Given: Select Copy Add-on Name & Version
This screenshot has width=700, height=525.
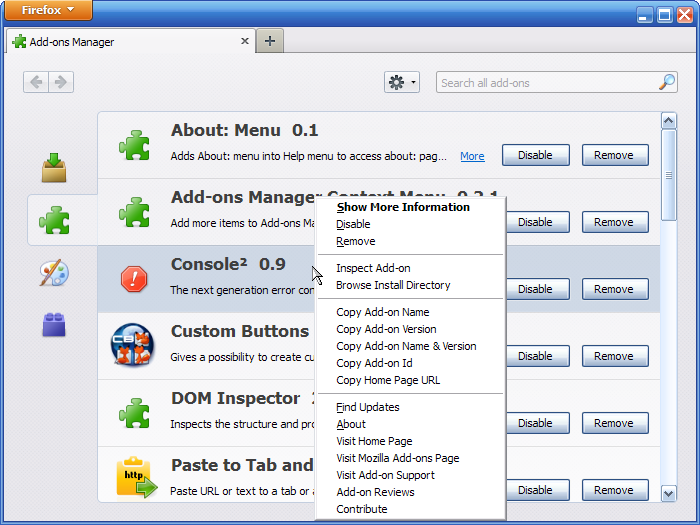Looking at the screenshot, I should 410,346.
